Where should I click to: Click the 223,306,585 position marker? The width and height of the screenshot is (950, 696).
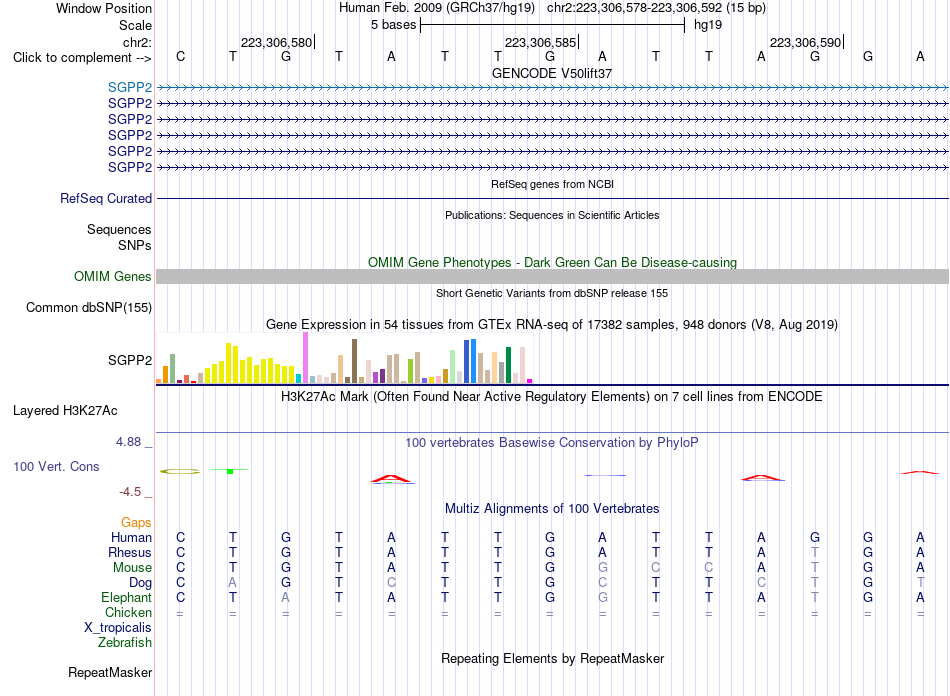pos(542,42)
